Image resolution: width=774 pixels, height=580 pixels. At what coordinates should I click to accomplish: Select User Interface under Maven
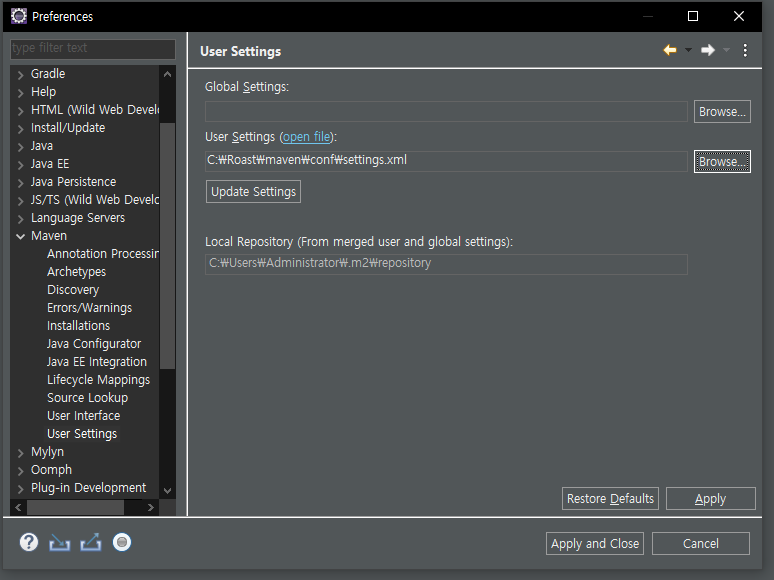coord(83,416)
